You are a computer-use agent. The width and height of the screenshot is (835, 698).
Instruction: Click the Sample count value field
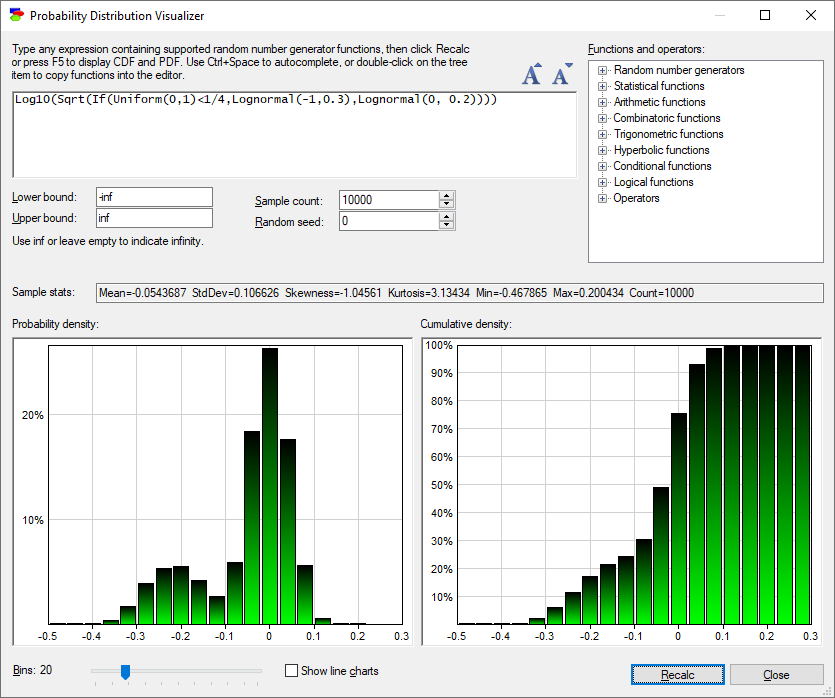point(389,200)
